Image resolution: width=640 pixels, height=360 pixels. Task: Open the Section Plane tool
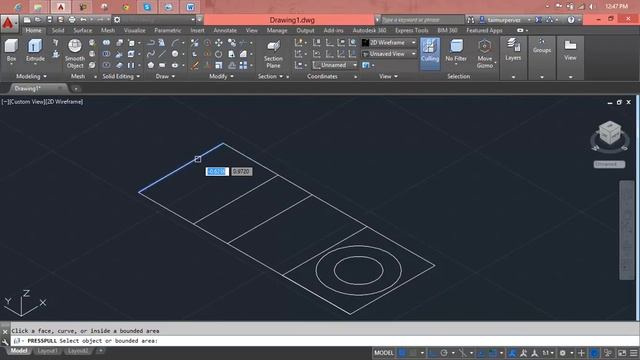(273, 53)
